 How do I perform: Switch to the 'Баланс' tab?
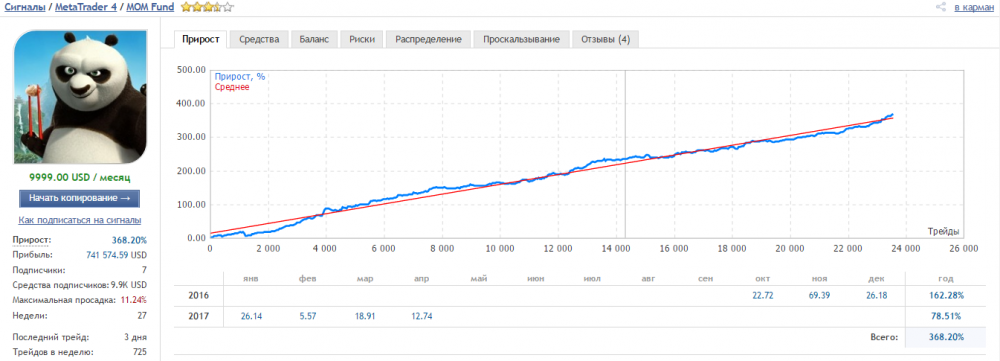314,39
